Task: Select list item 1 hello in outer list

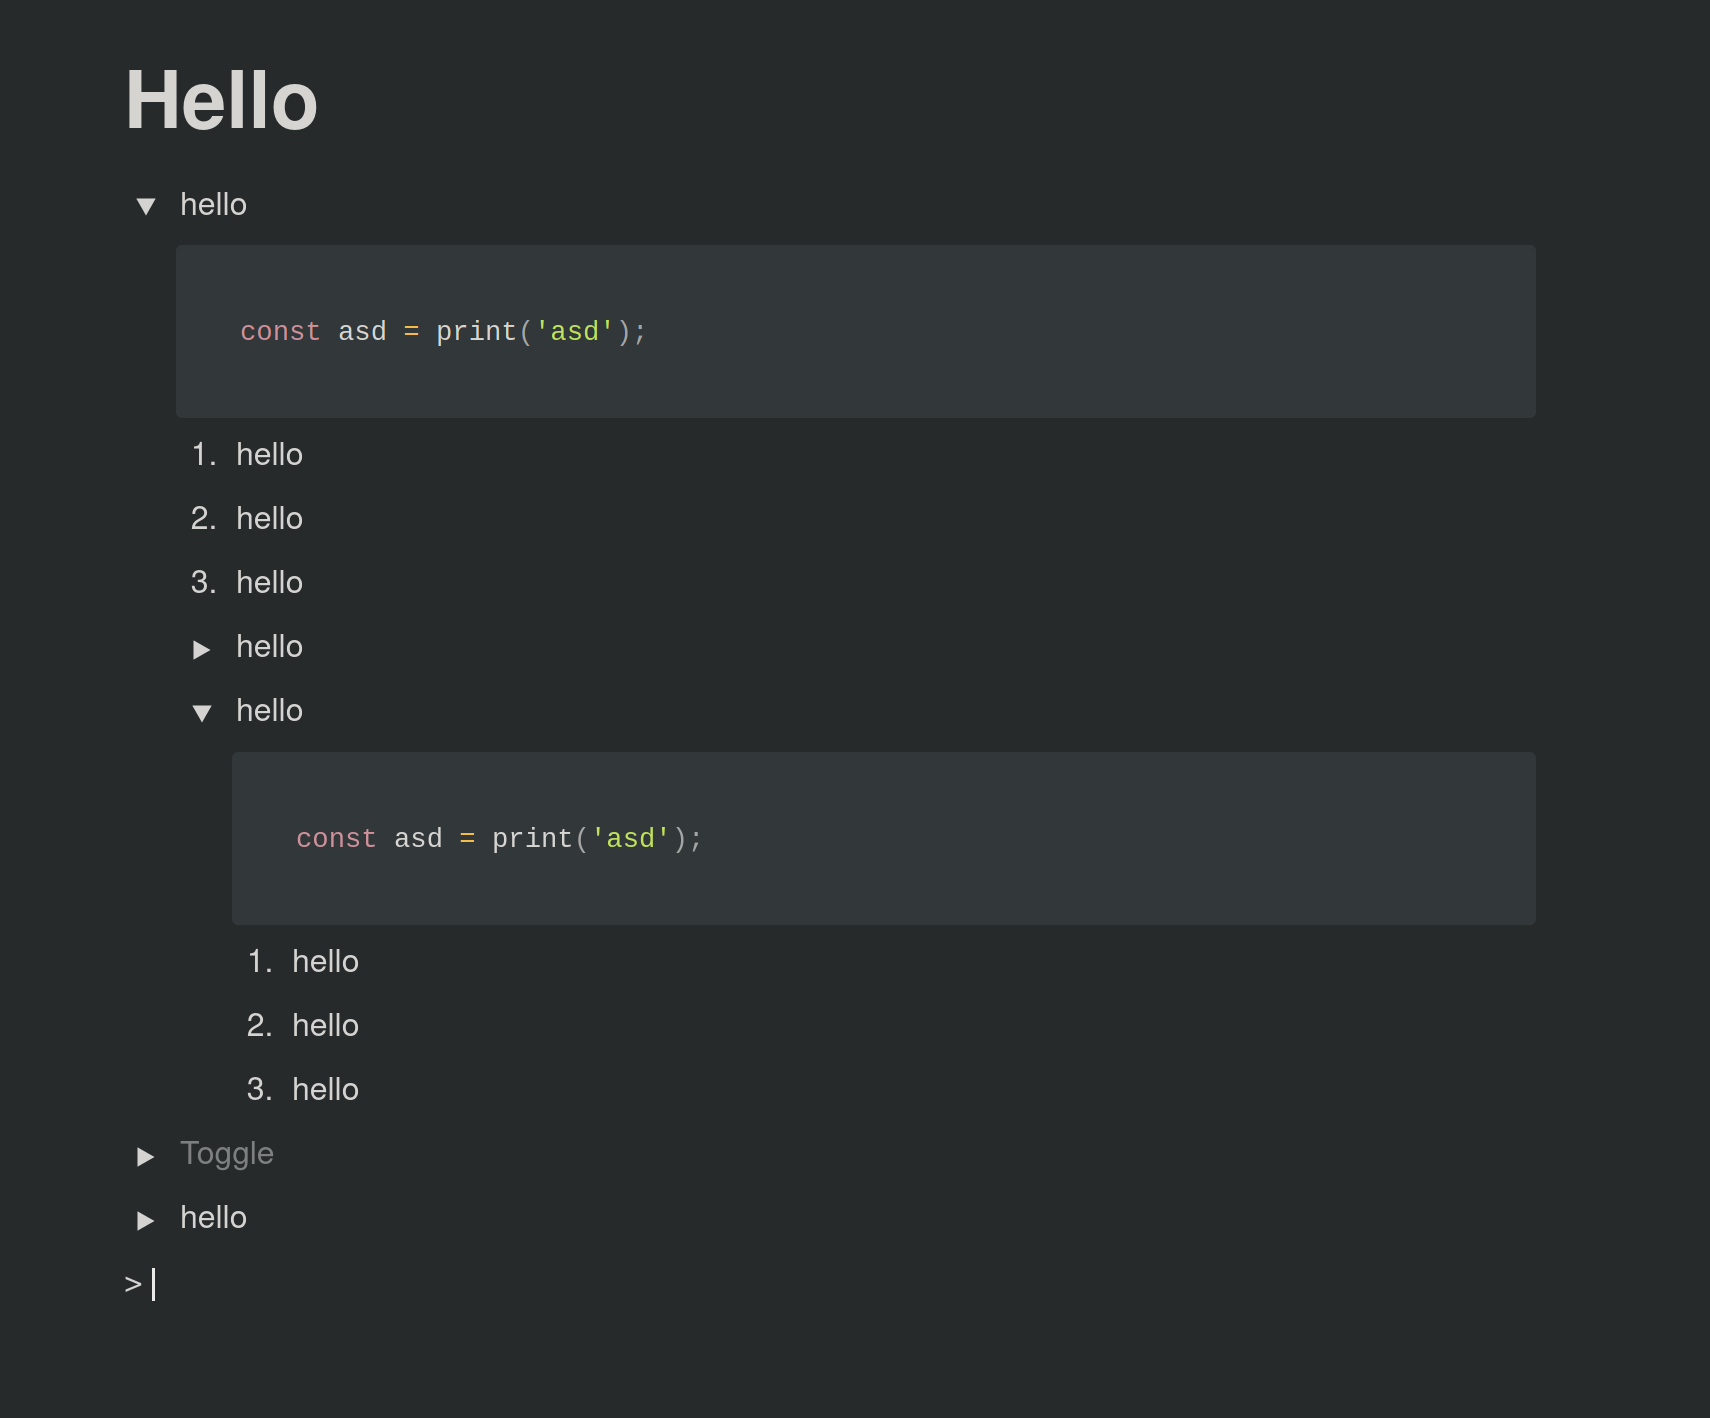Action: (x=269, y=455)
